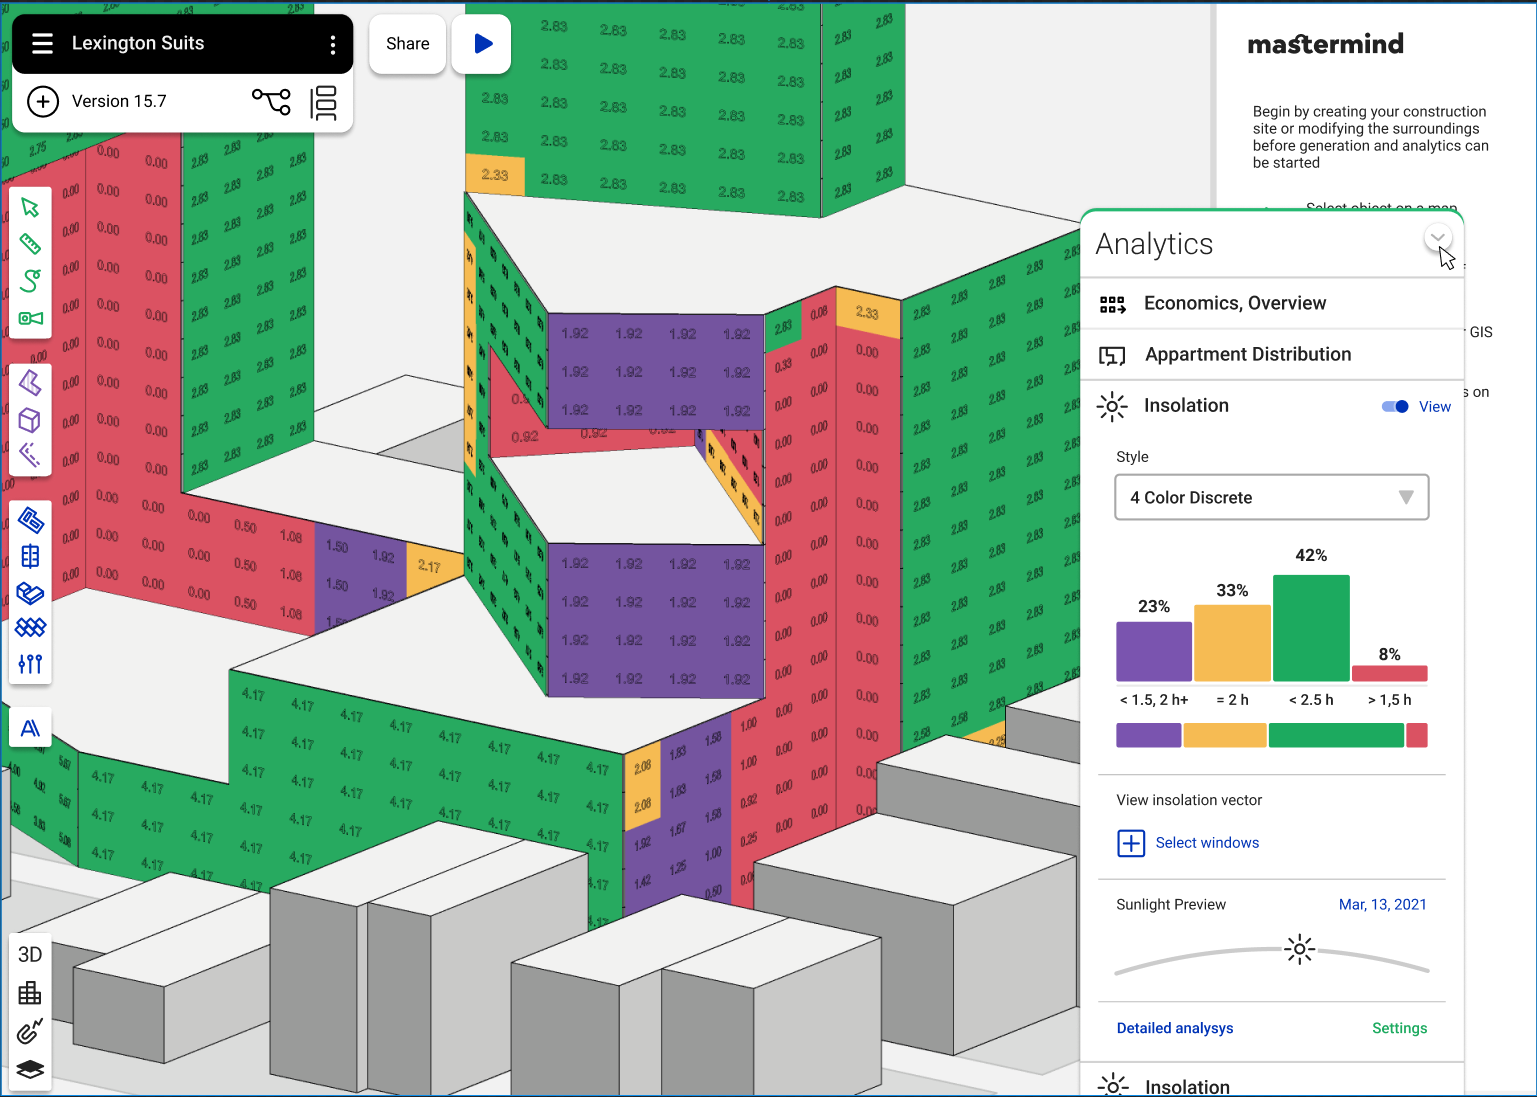This screenshot has height=1097, width=1537.
Task: Open the 4 Color Discrete style dropdown
Action: pyautogui.click(x=1271, y=497)
